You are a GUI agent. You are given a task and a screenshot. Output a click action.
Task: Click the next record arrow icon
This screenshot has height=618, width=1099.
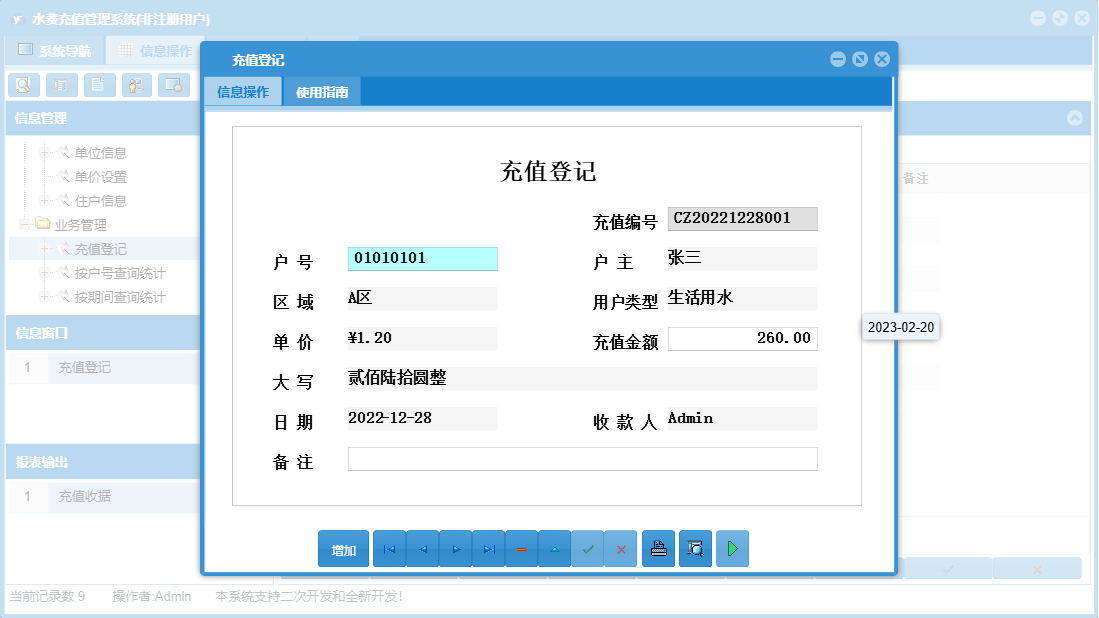point(455,548)
